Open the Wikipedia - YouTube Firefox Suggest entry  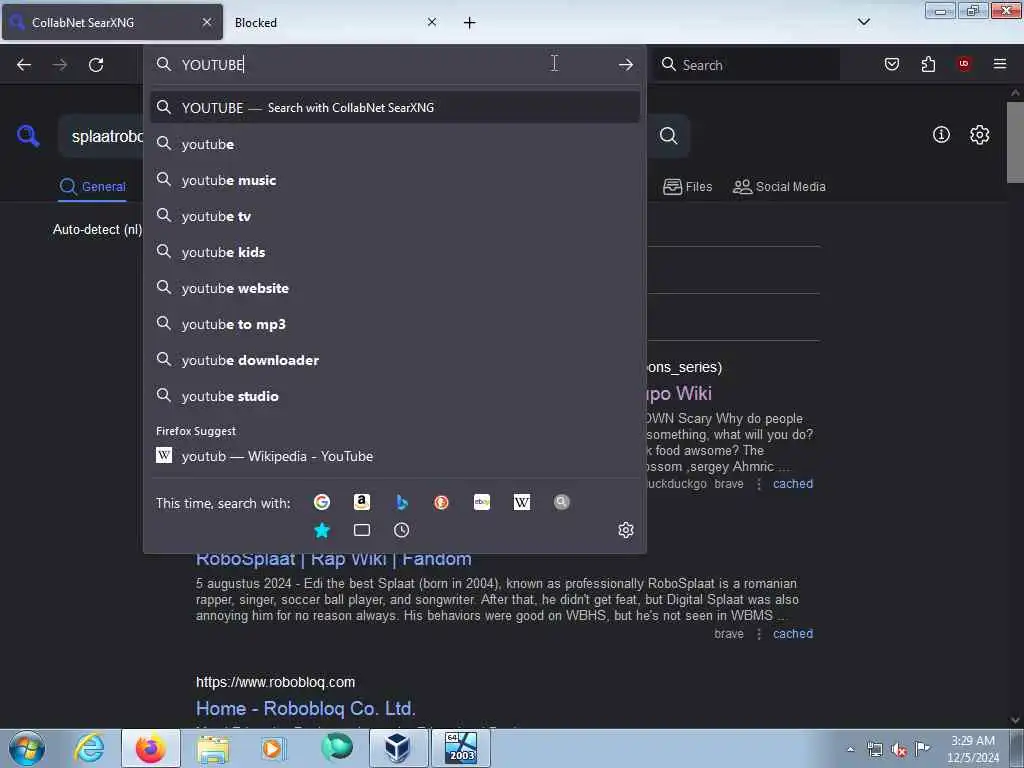pos(395,456)
